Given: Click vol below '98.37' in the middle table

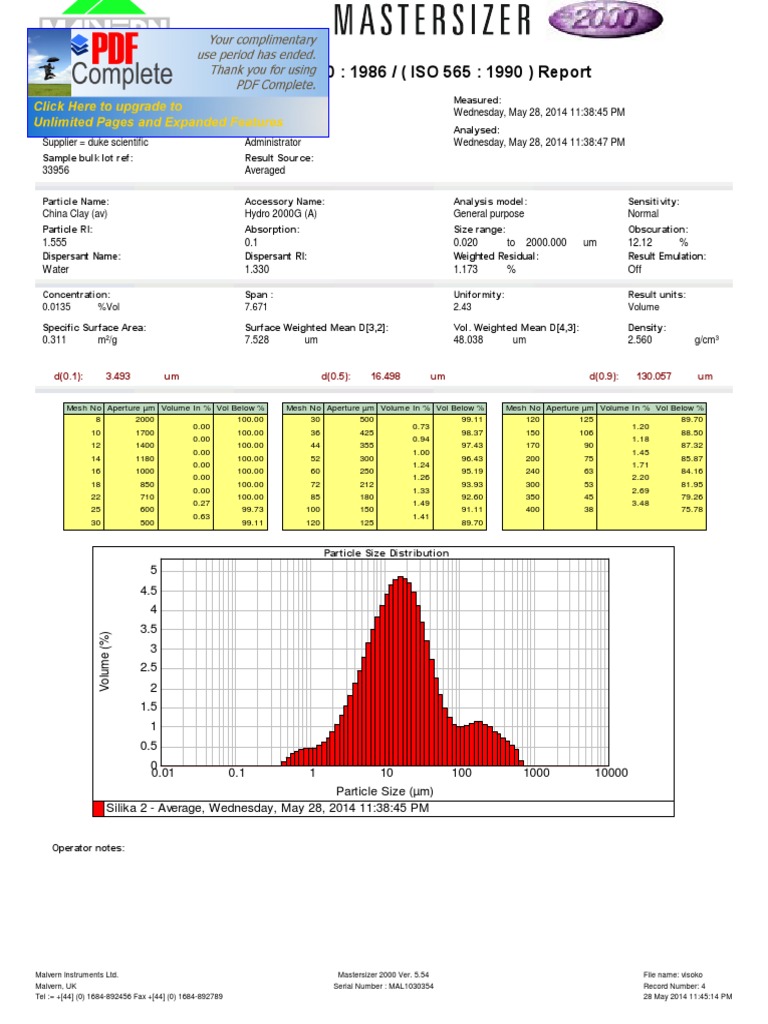Looking at the screenshot, I should point(472,433).
